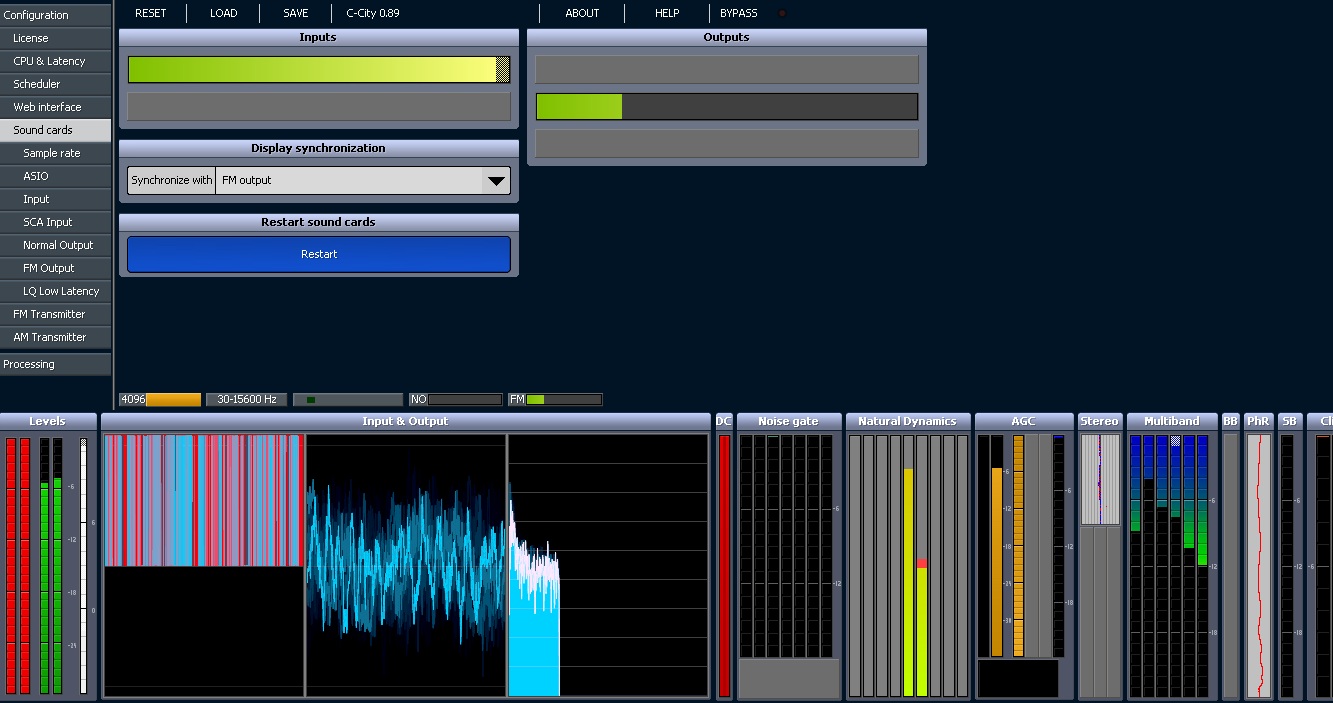Open the License page

click(x=56, y=38)
